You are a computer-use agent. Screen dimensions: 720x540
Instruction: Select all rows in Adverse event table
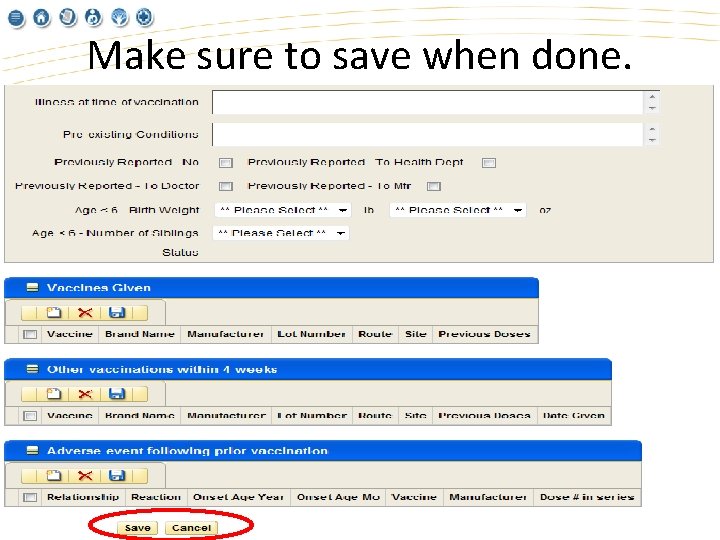coord(30,497)
